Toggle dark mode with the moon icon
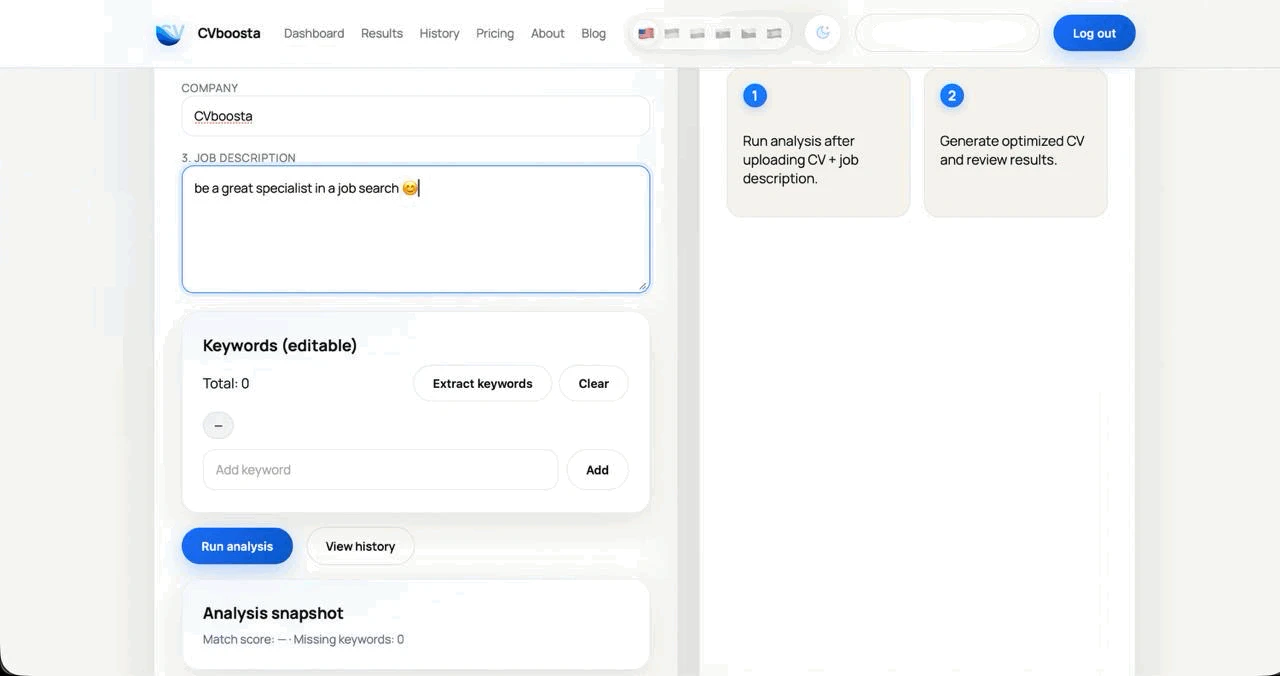The height and width of the screenshot is (676, 1280). [823, 33]
